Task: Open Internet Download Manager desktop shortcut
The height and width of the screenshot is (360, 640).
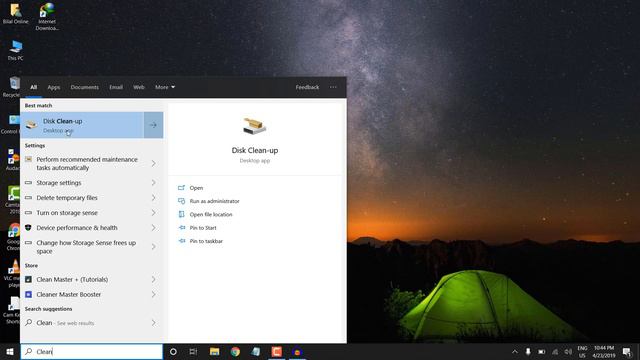Action: [47, 17]
